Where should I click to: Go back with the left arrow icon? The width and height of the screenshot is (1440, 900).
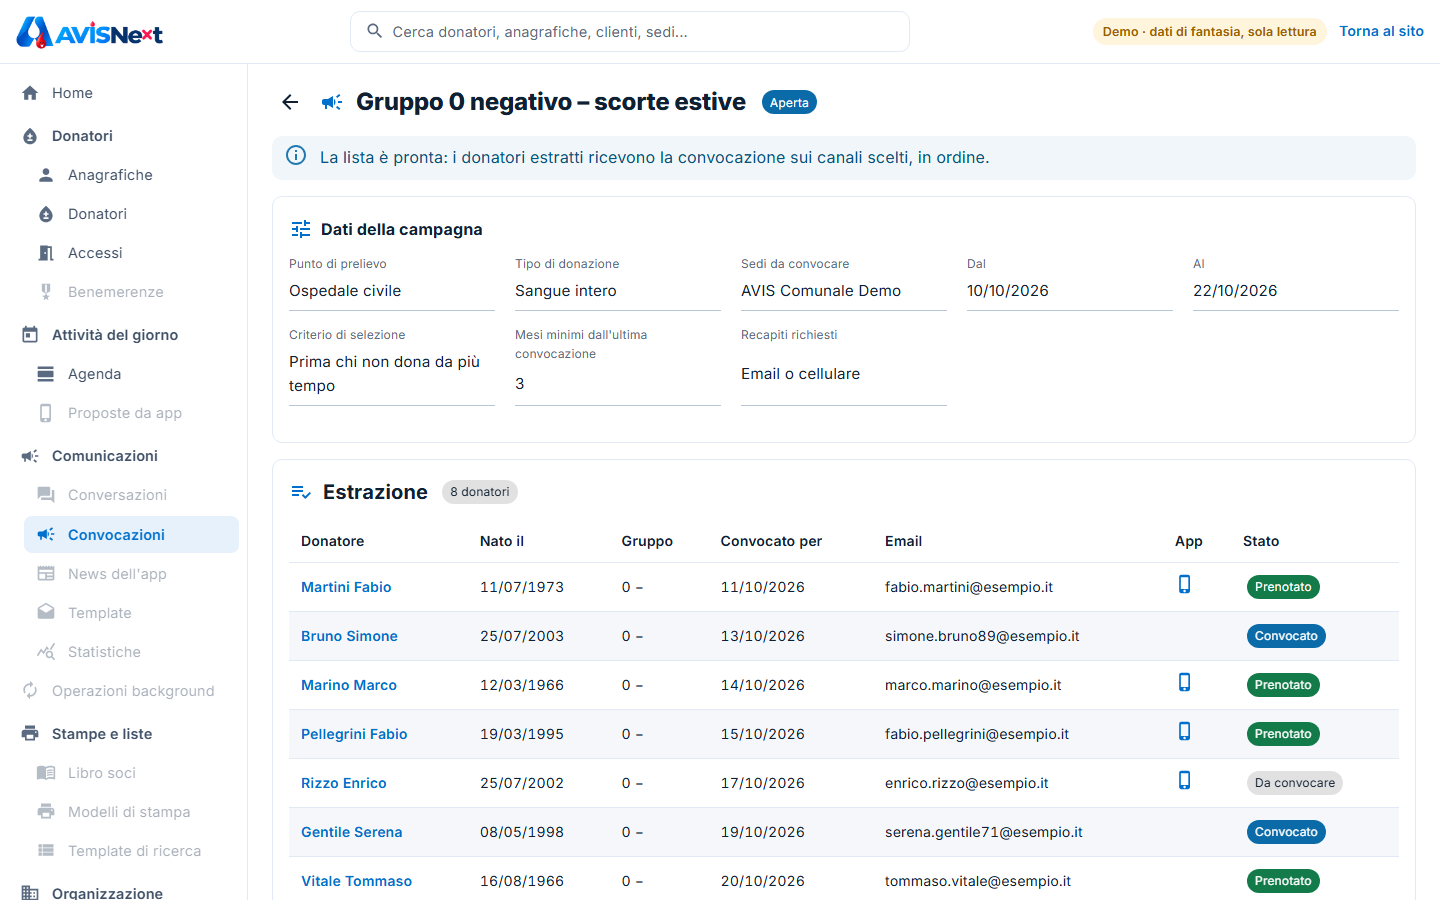point(290,102)
